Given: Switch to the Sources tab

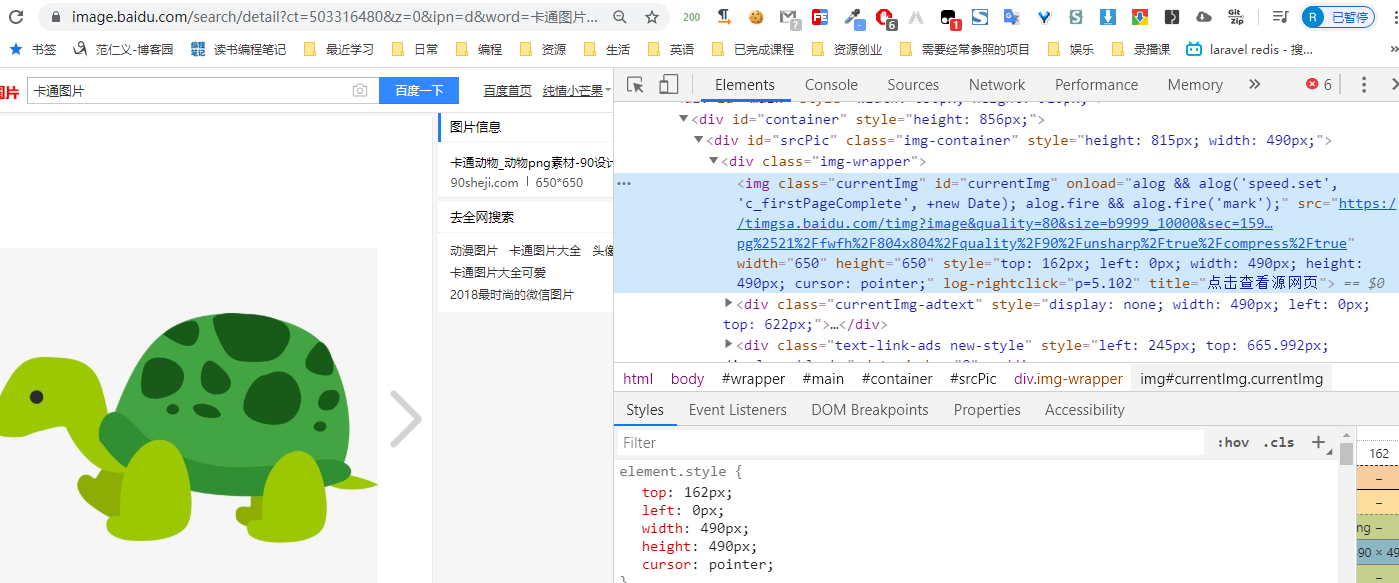Looking at the screenshot, I should coord(913,85).
